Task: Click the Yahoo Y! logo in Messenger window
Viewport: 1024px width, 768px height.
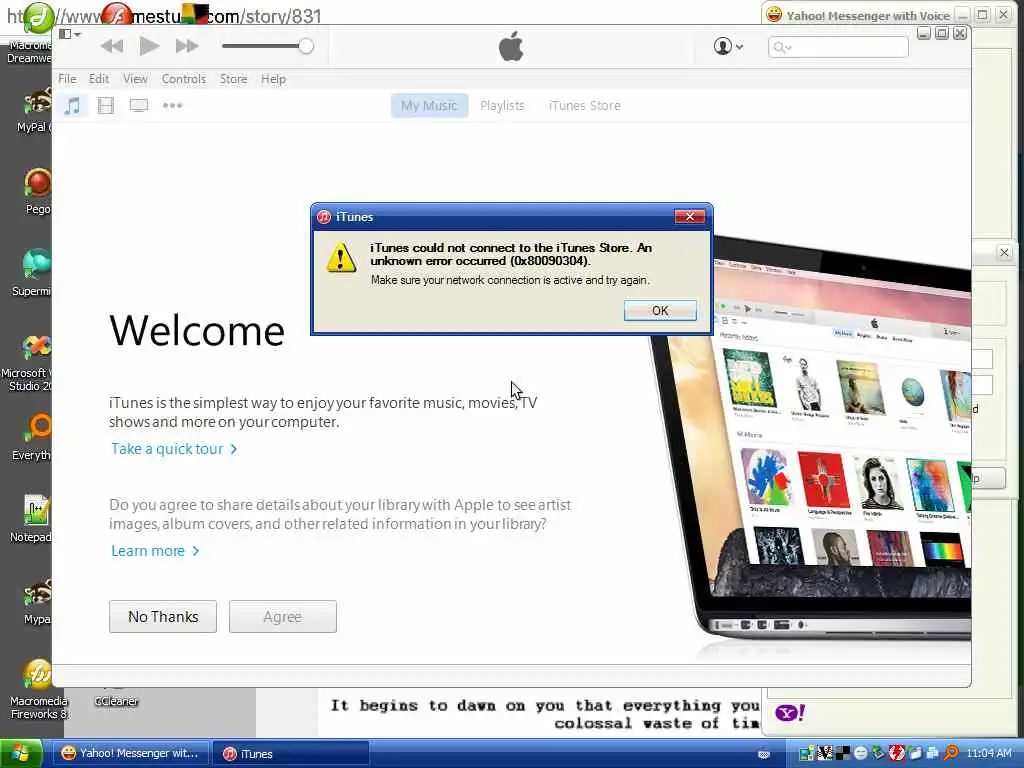Action: tap(790, 712)
